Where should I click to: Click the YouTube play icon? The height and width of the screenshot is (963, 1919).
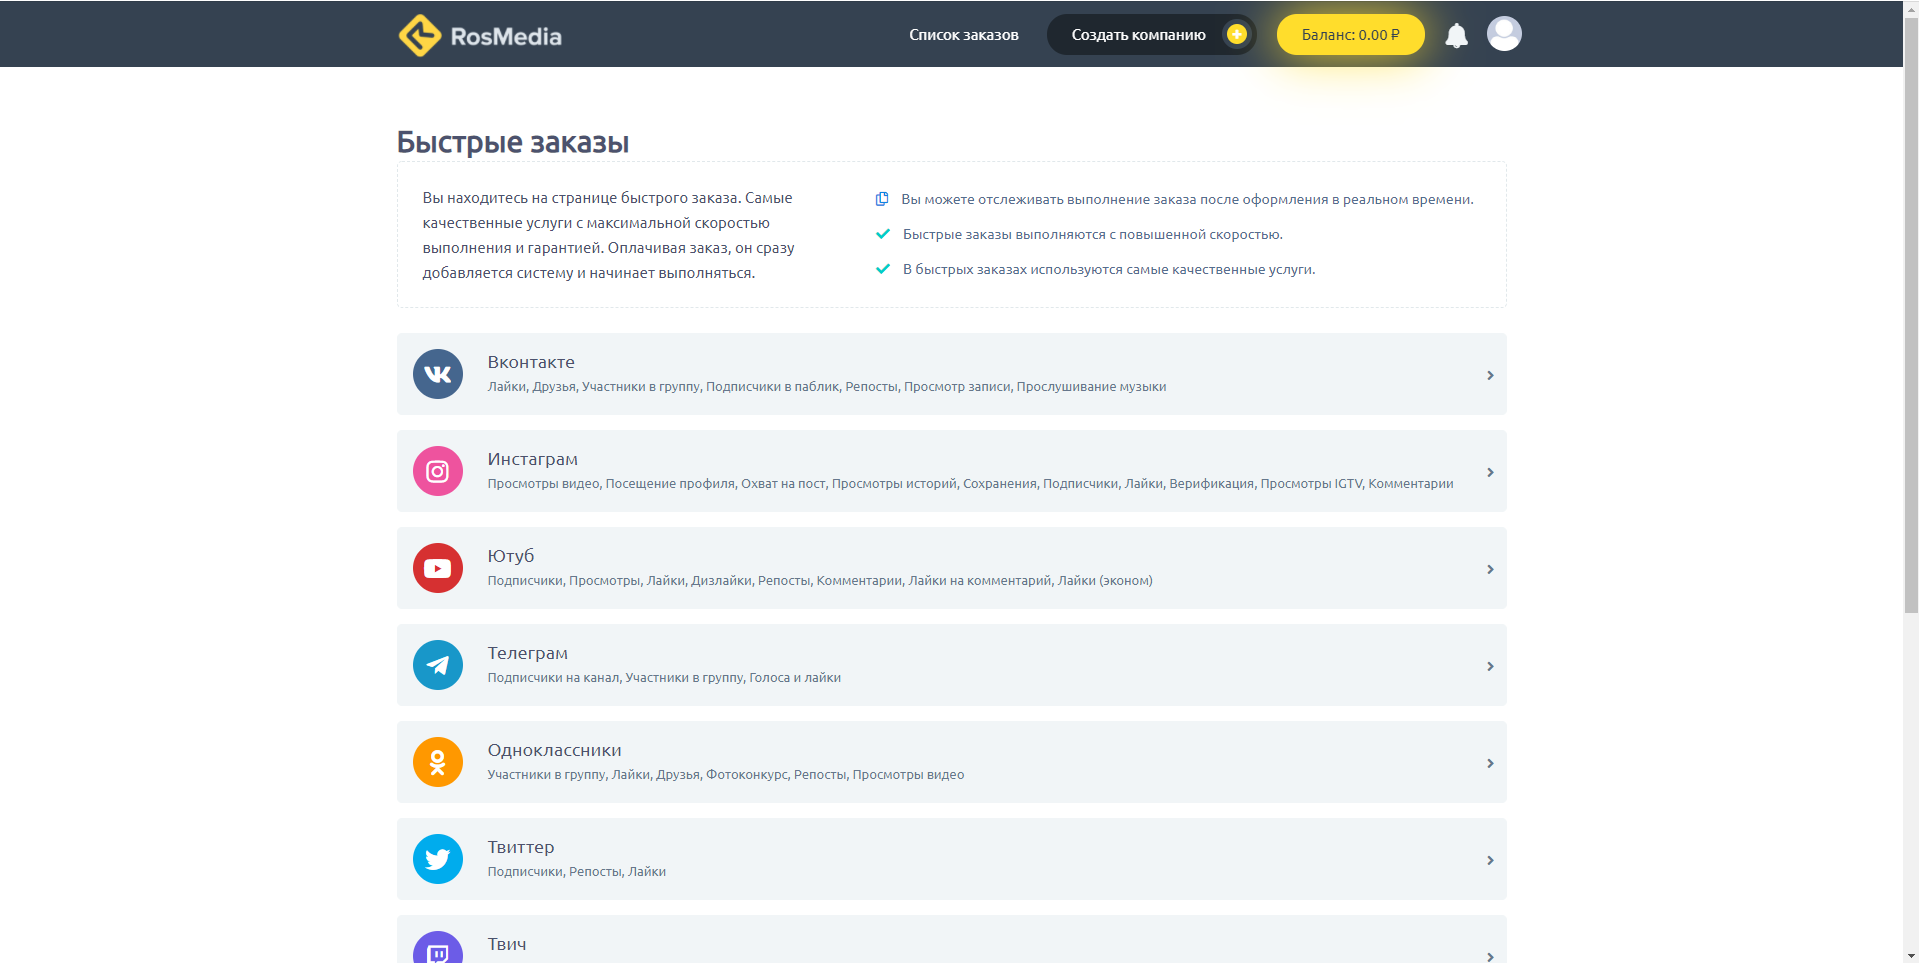click(x=438, y=568)
